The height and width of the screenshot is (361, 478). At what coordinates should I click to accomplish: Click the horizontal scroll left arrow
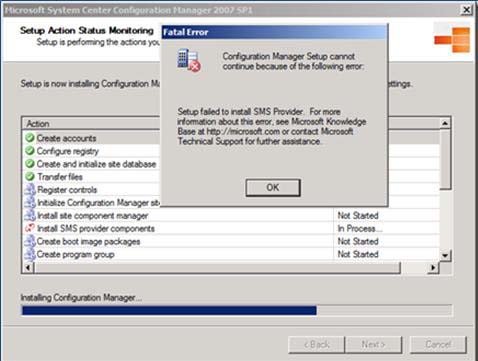coord(29,268)
